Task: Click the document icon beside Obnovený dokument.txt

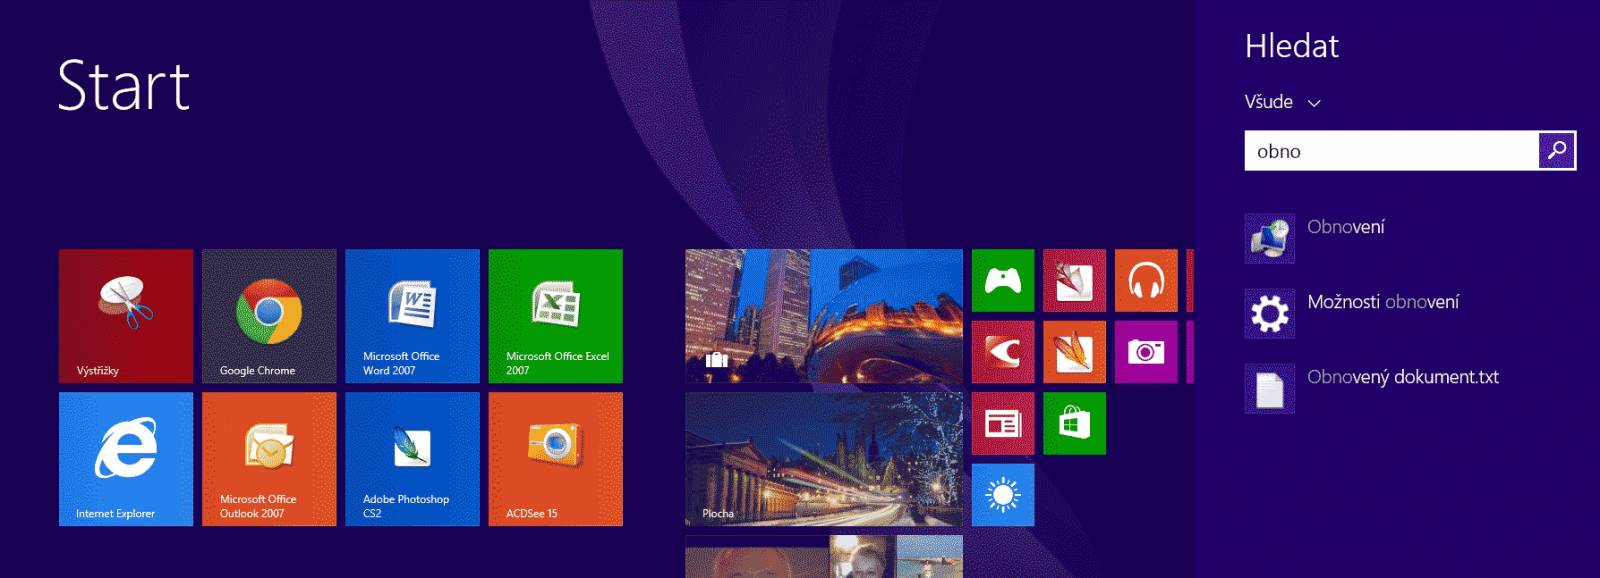Action: (x=1270, y=388)
